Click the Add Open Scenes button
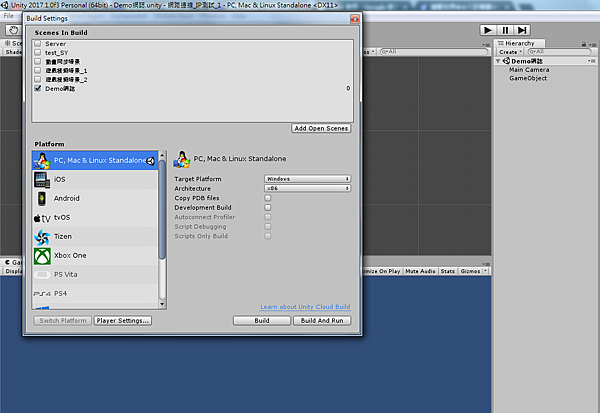600x413 pixels. pos(321,129)
